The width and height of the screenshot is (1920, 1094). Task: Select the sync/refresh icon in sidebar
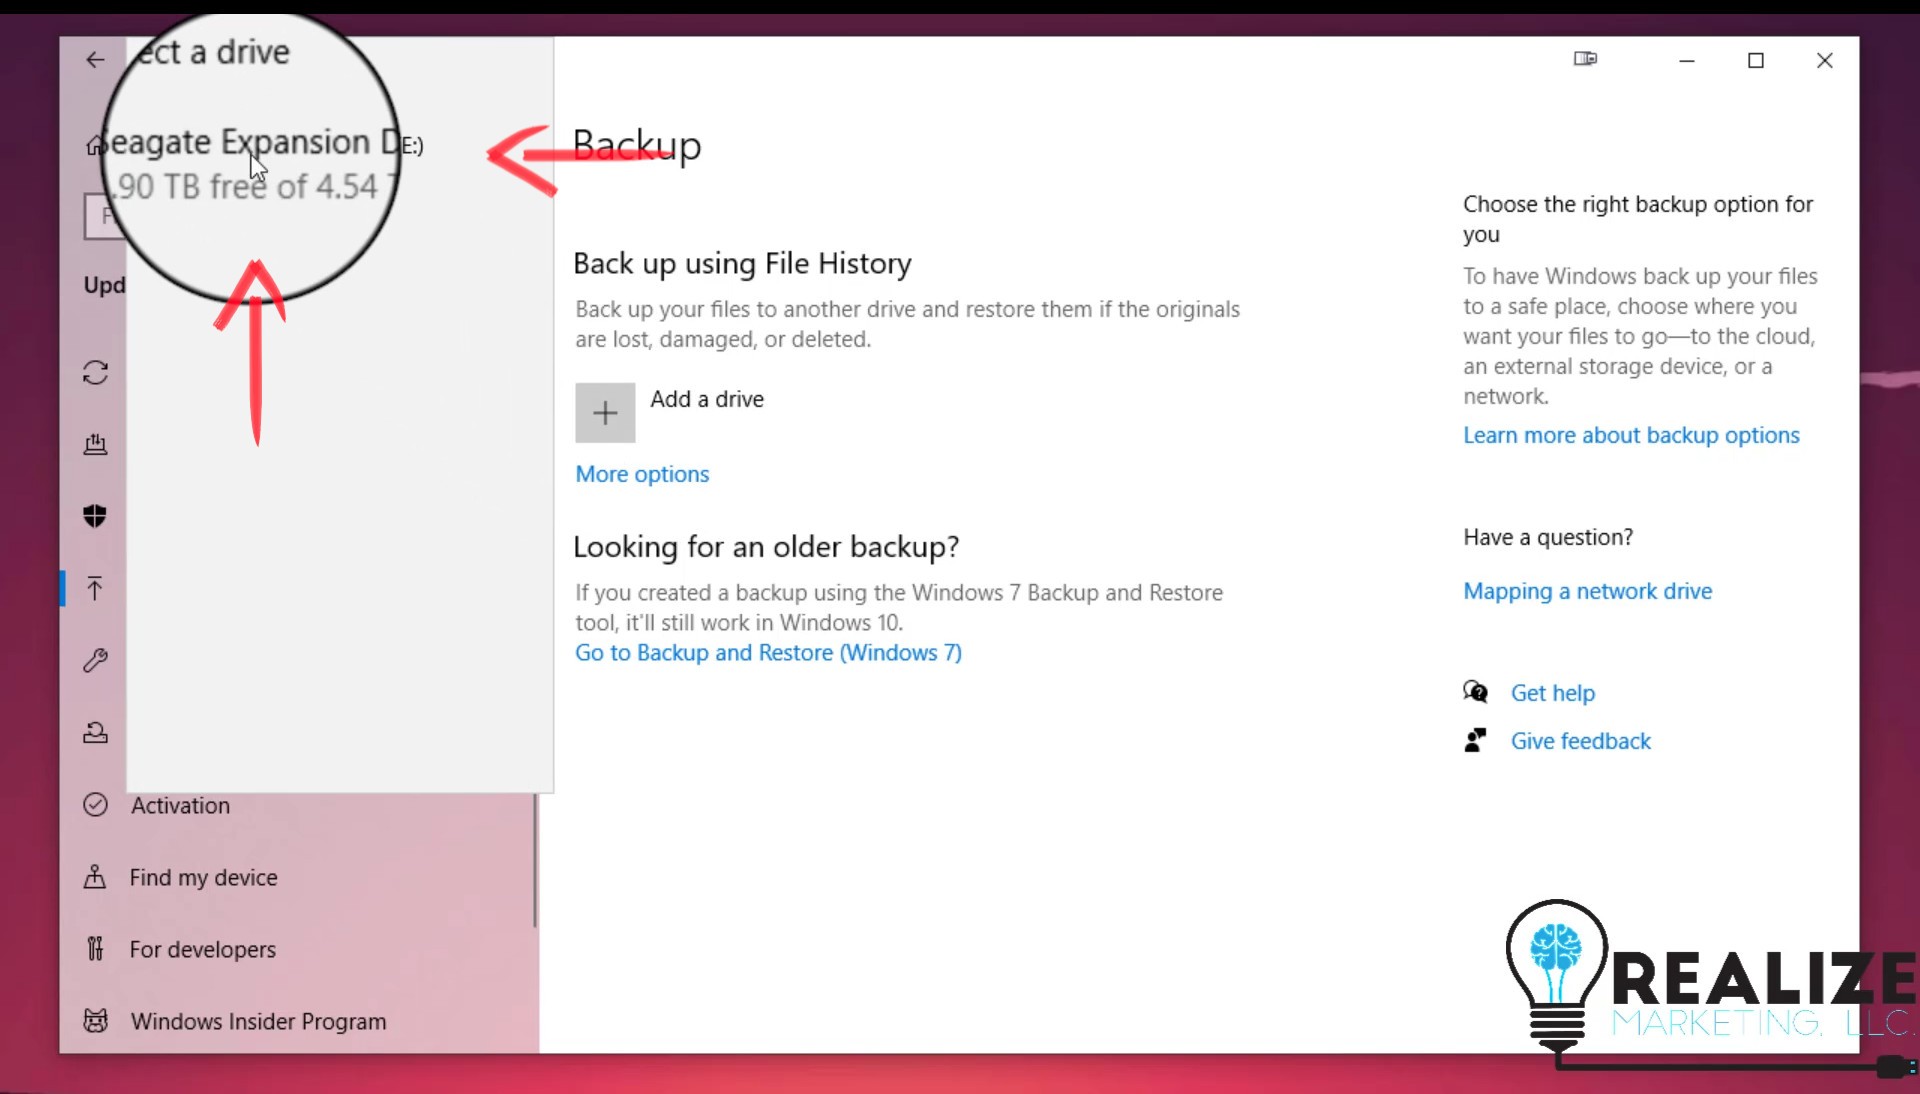pyautogui.click(x=94, y=372)
